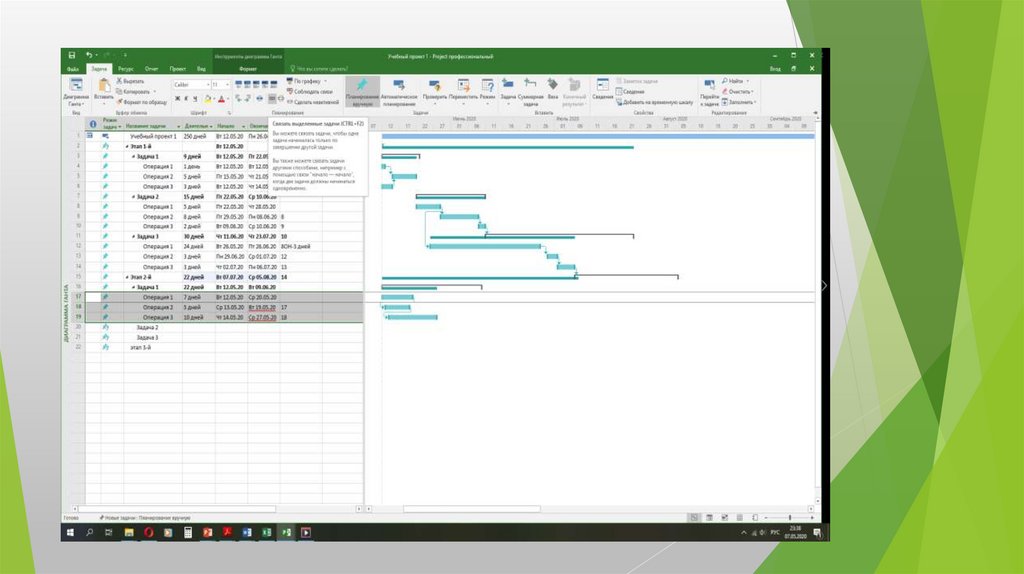1024x574 pixels.
Task: Open the Название задачи column filter arrow
Action: (178, 126)
